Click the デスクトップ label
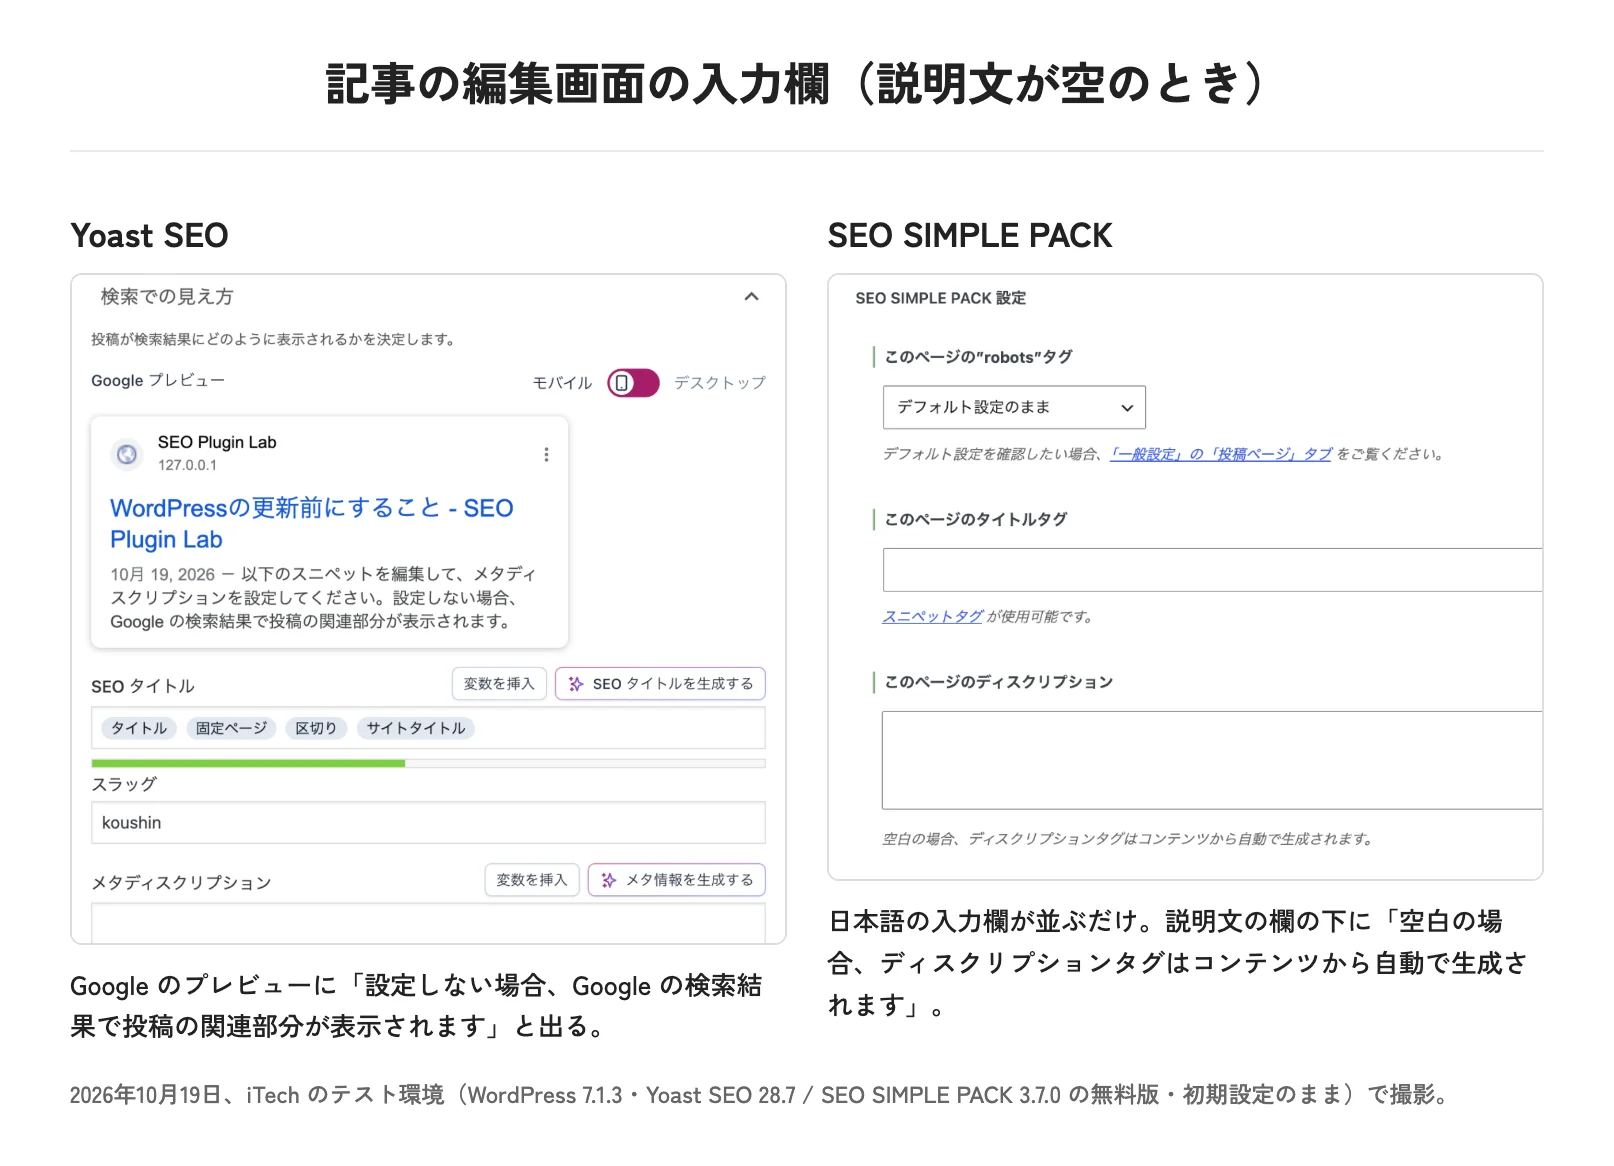Image resolution: width=1614 pixels, height=1166 pixels. (720, 383)
